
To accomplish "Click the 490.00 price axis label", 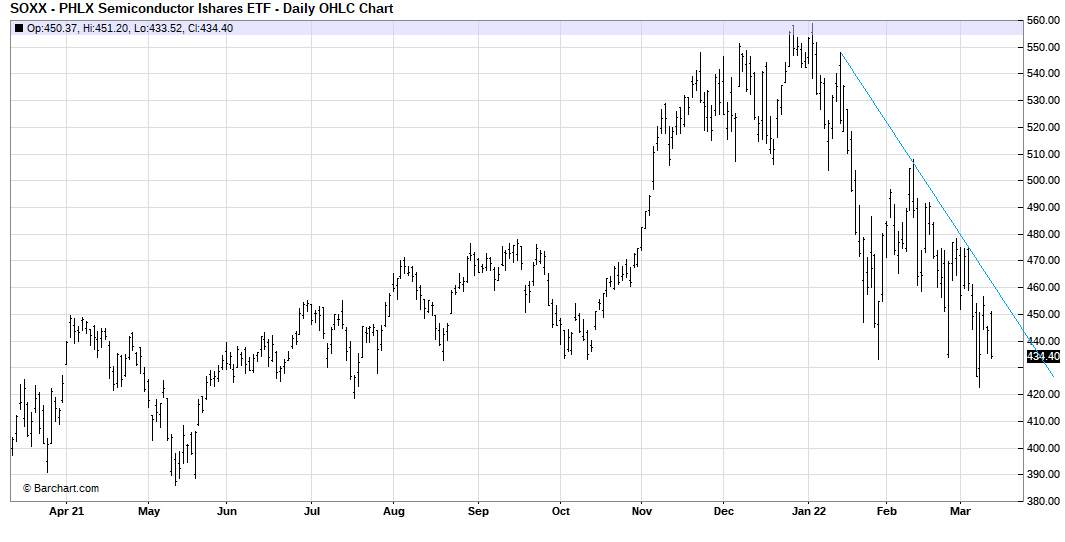I will coord(1043,207).
